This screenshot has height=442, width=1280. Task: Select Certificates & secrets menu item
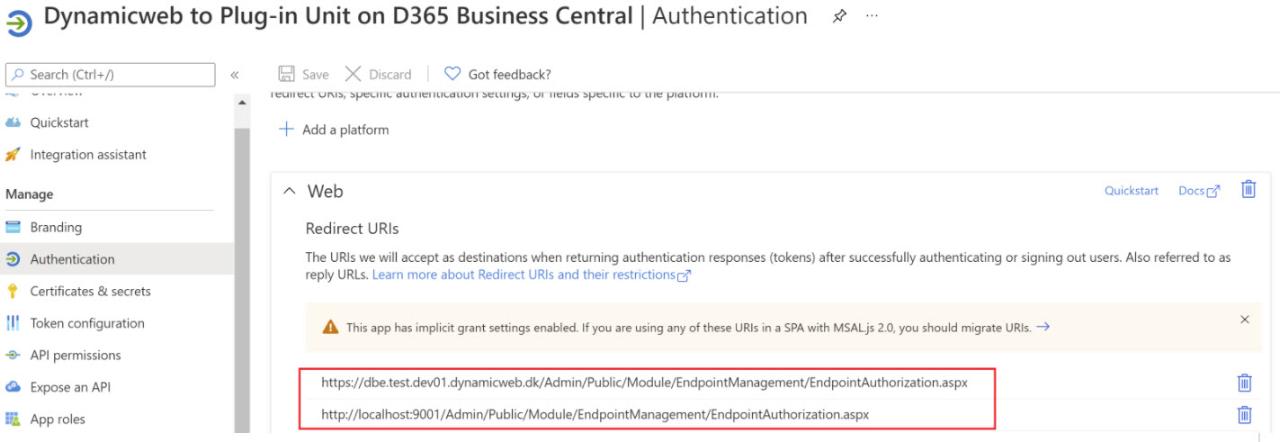[x=90, y=291]
